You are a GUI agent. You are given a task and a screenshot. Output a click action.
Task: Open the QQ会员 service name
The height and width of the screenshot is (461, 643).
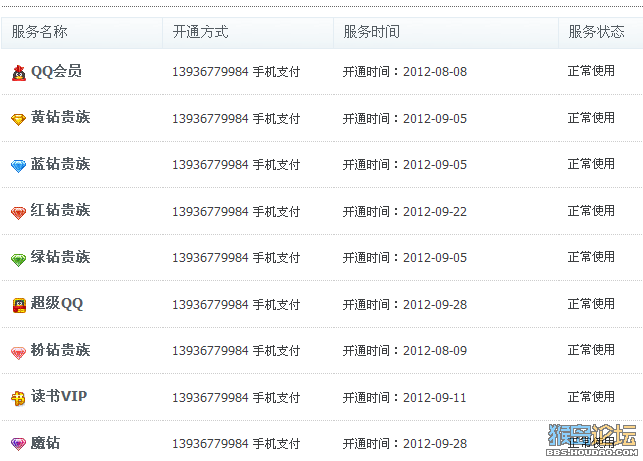click(x=56, y=71)
